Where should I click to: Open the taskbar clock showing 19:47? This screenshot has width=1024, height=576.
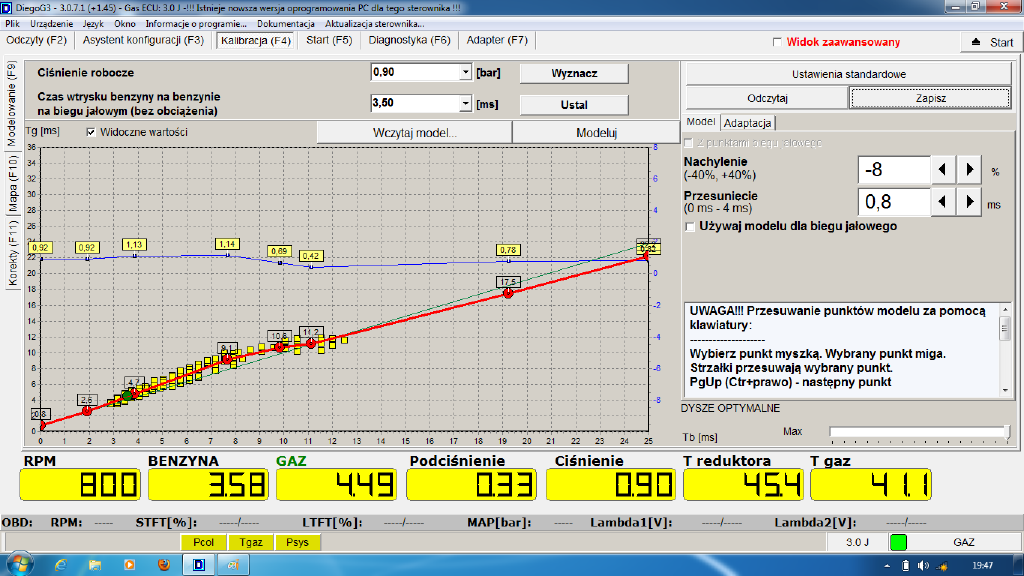tap(982, 566)
